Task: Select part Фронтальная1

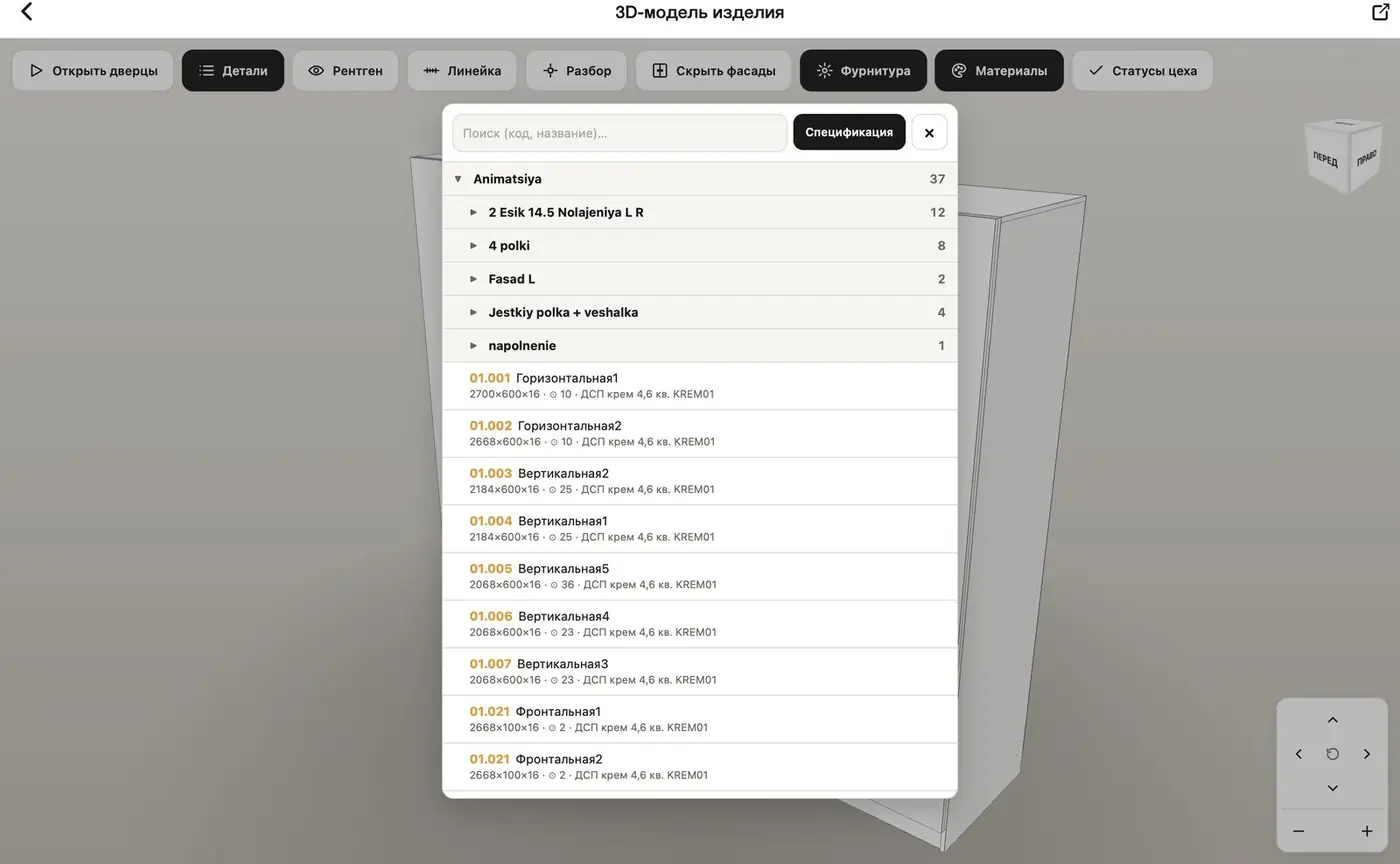Action: coord(700,719)
